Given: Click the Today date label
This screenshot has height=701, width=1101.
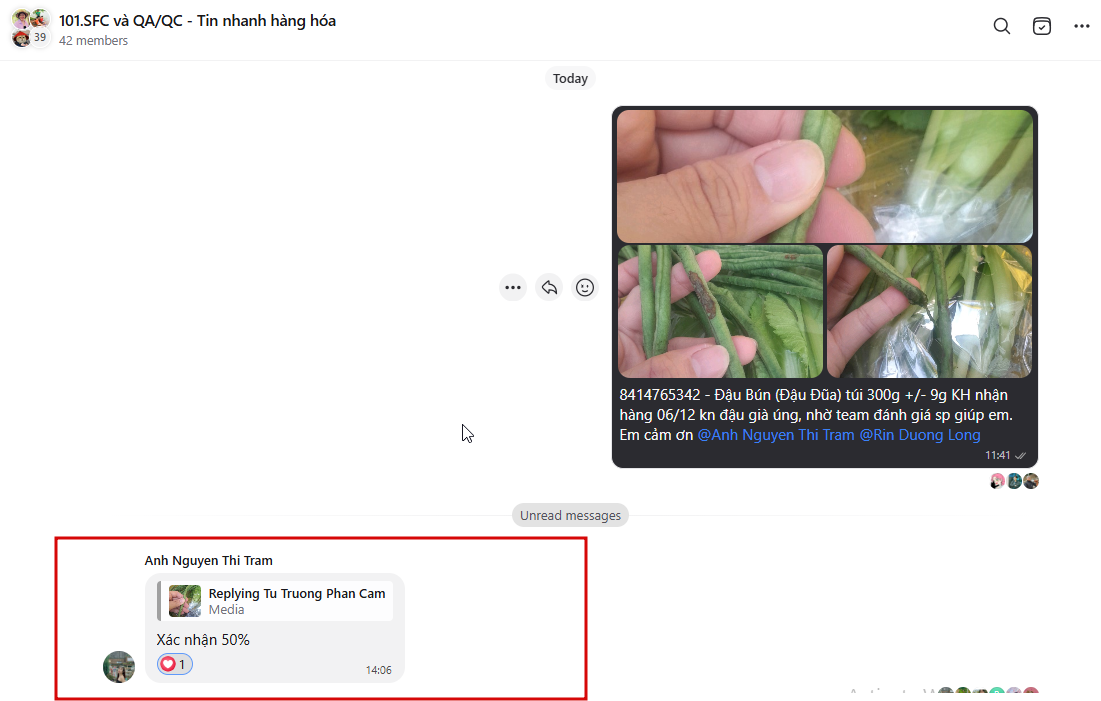Looking at the screenshot, I should click(570, 79).
